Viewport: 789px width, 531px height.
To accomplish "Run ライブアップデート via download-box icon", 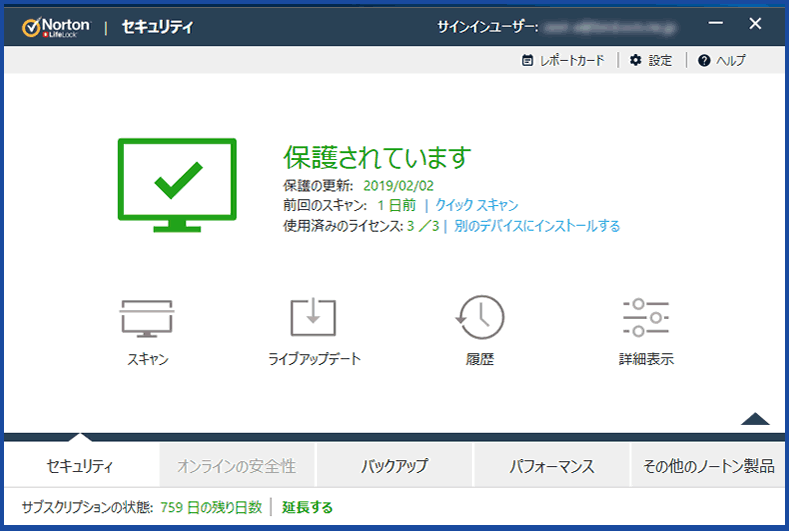I will click(313, 317).
